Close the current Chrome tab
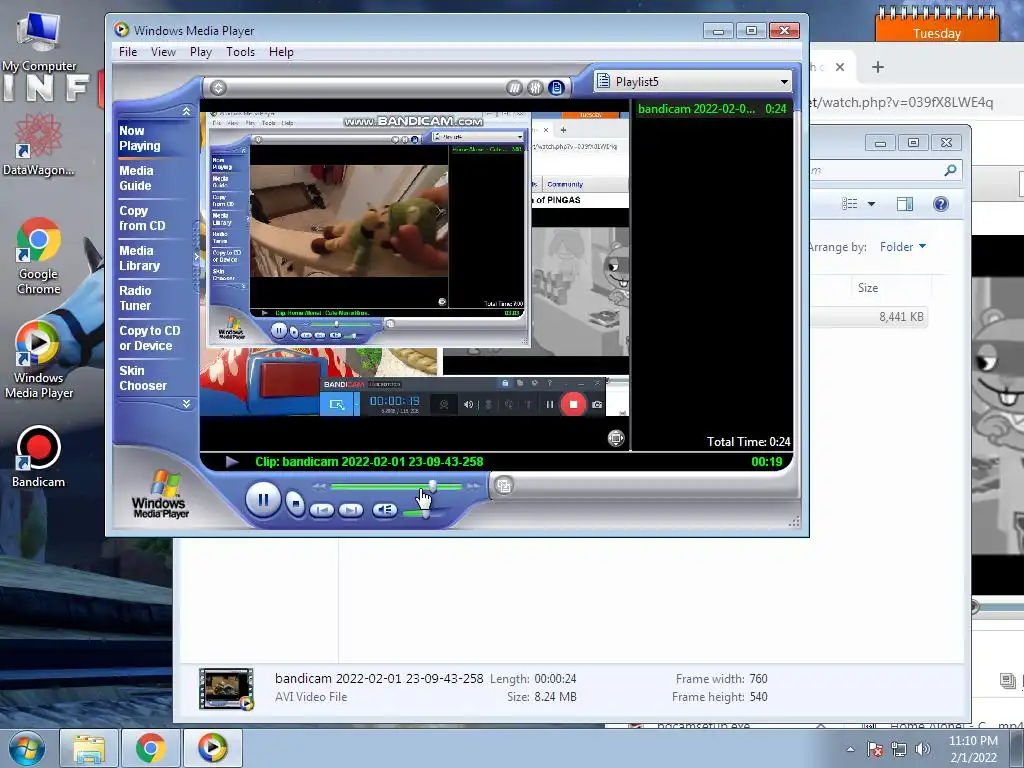The image size is (1024, 768). (840, 67)
